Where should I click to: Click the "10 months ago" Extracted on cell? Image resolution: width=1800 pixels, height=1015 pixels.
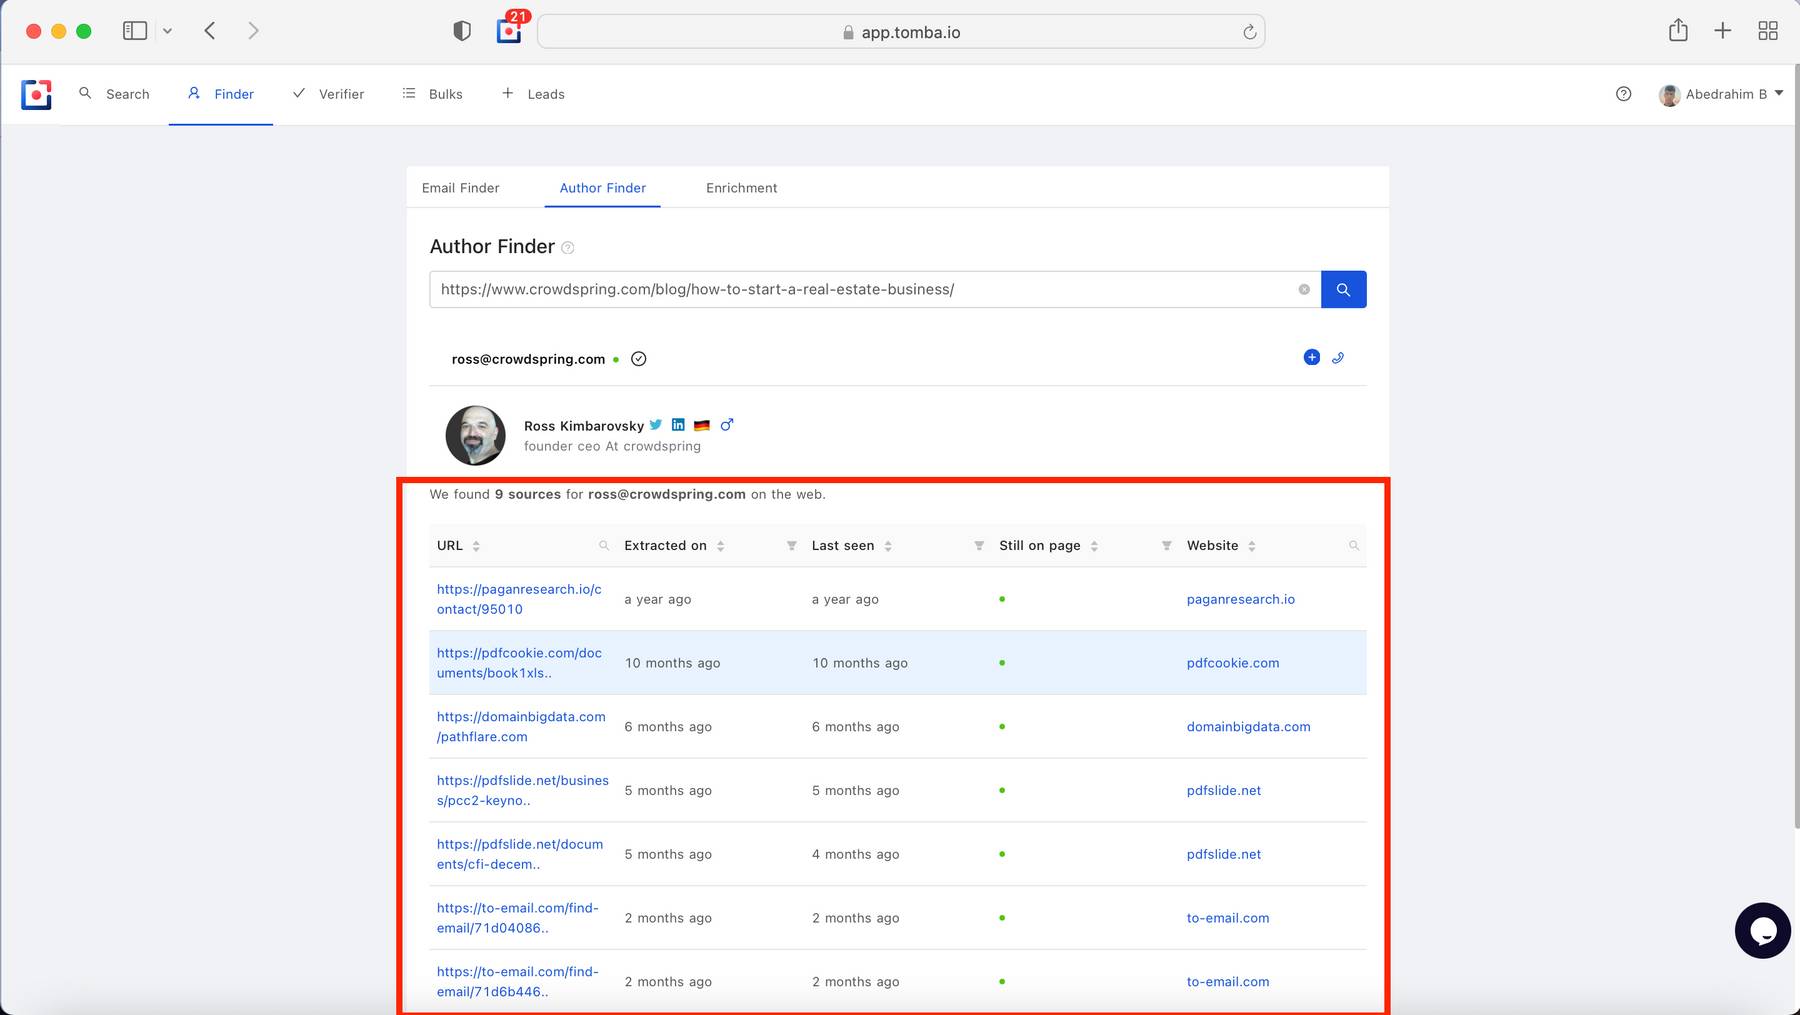[x=672, y=663]
